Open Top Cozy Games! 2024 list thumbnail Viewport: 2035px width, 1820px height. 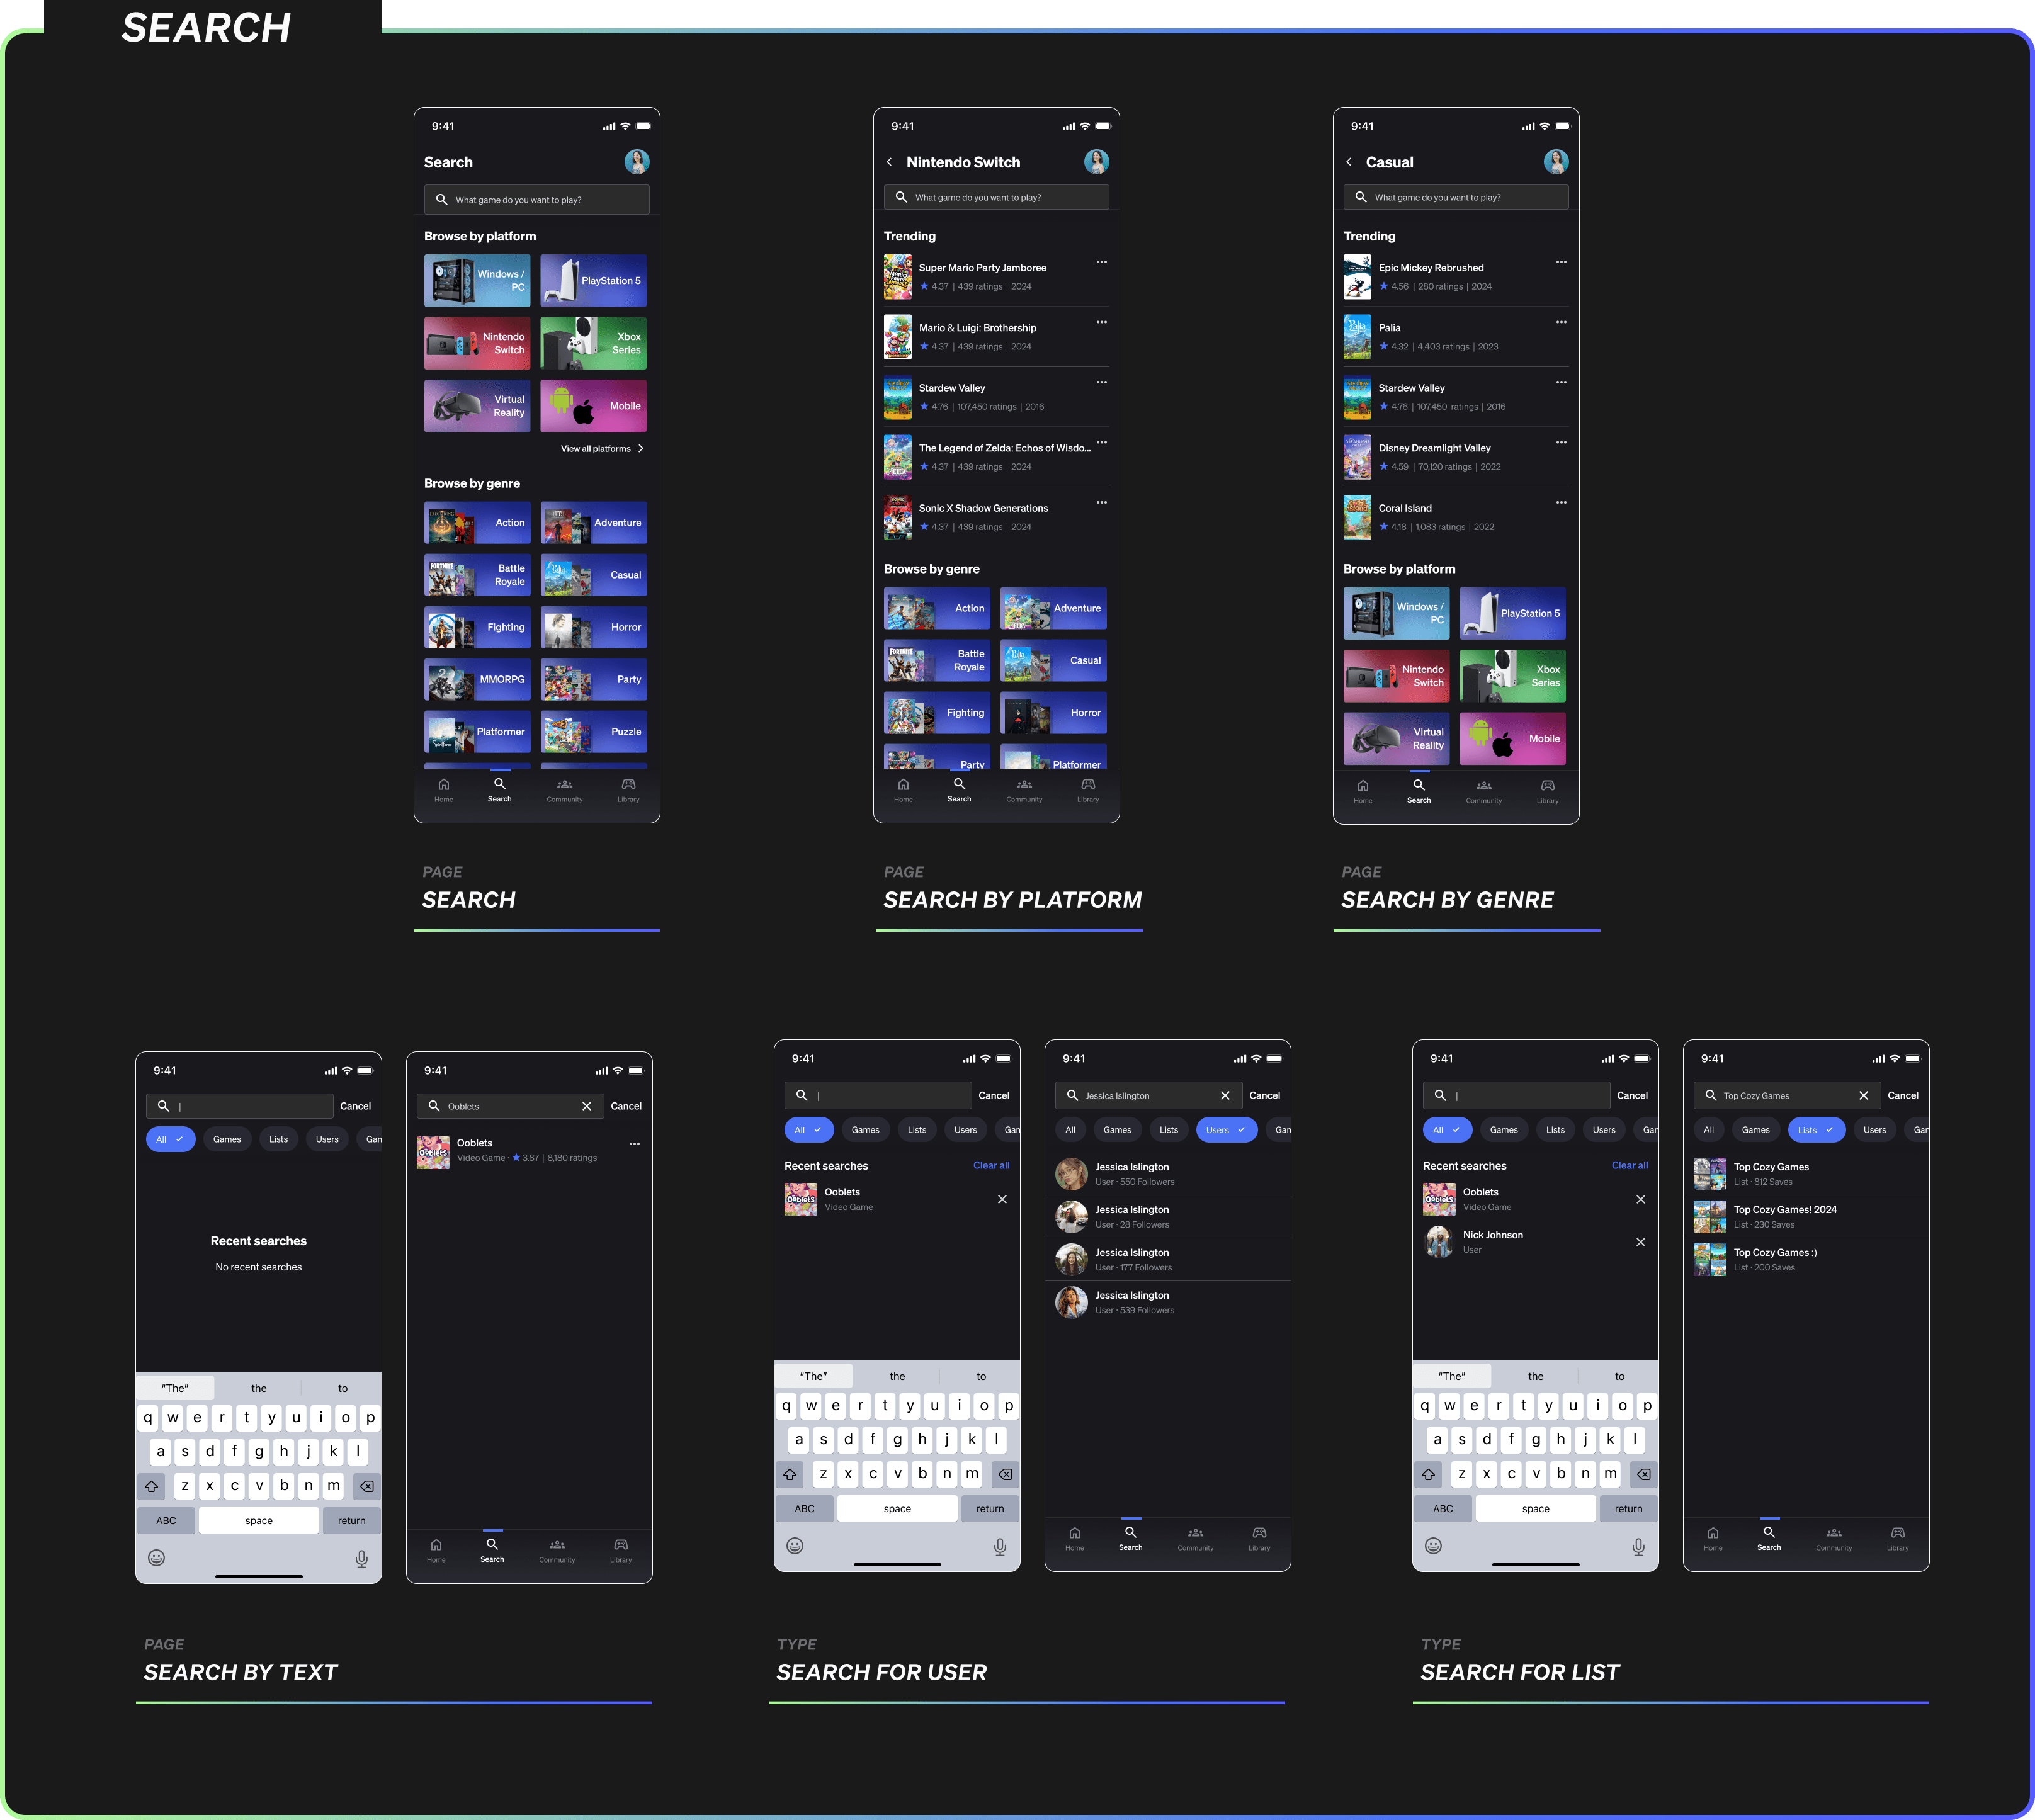pyautogui.click(x=1710, y=1217)
